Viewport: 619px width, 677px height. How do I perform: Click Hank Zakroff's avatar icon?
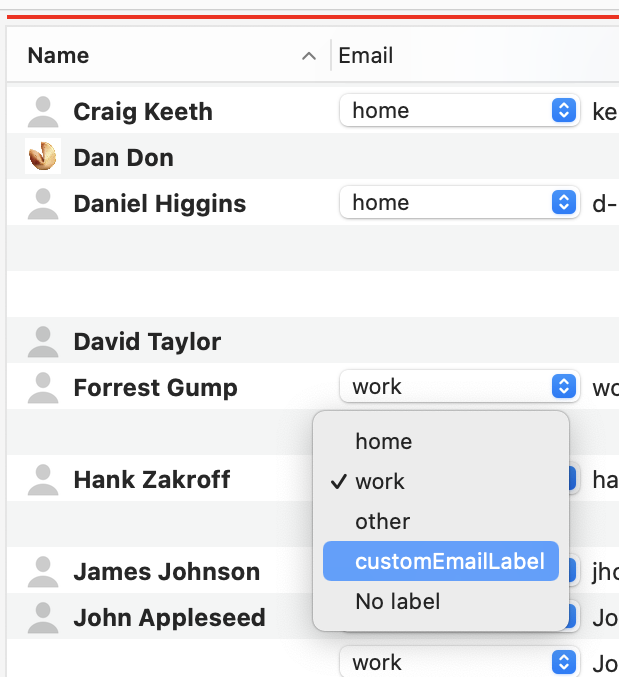pos(43,480)
